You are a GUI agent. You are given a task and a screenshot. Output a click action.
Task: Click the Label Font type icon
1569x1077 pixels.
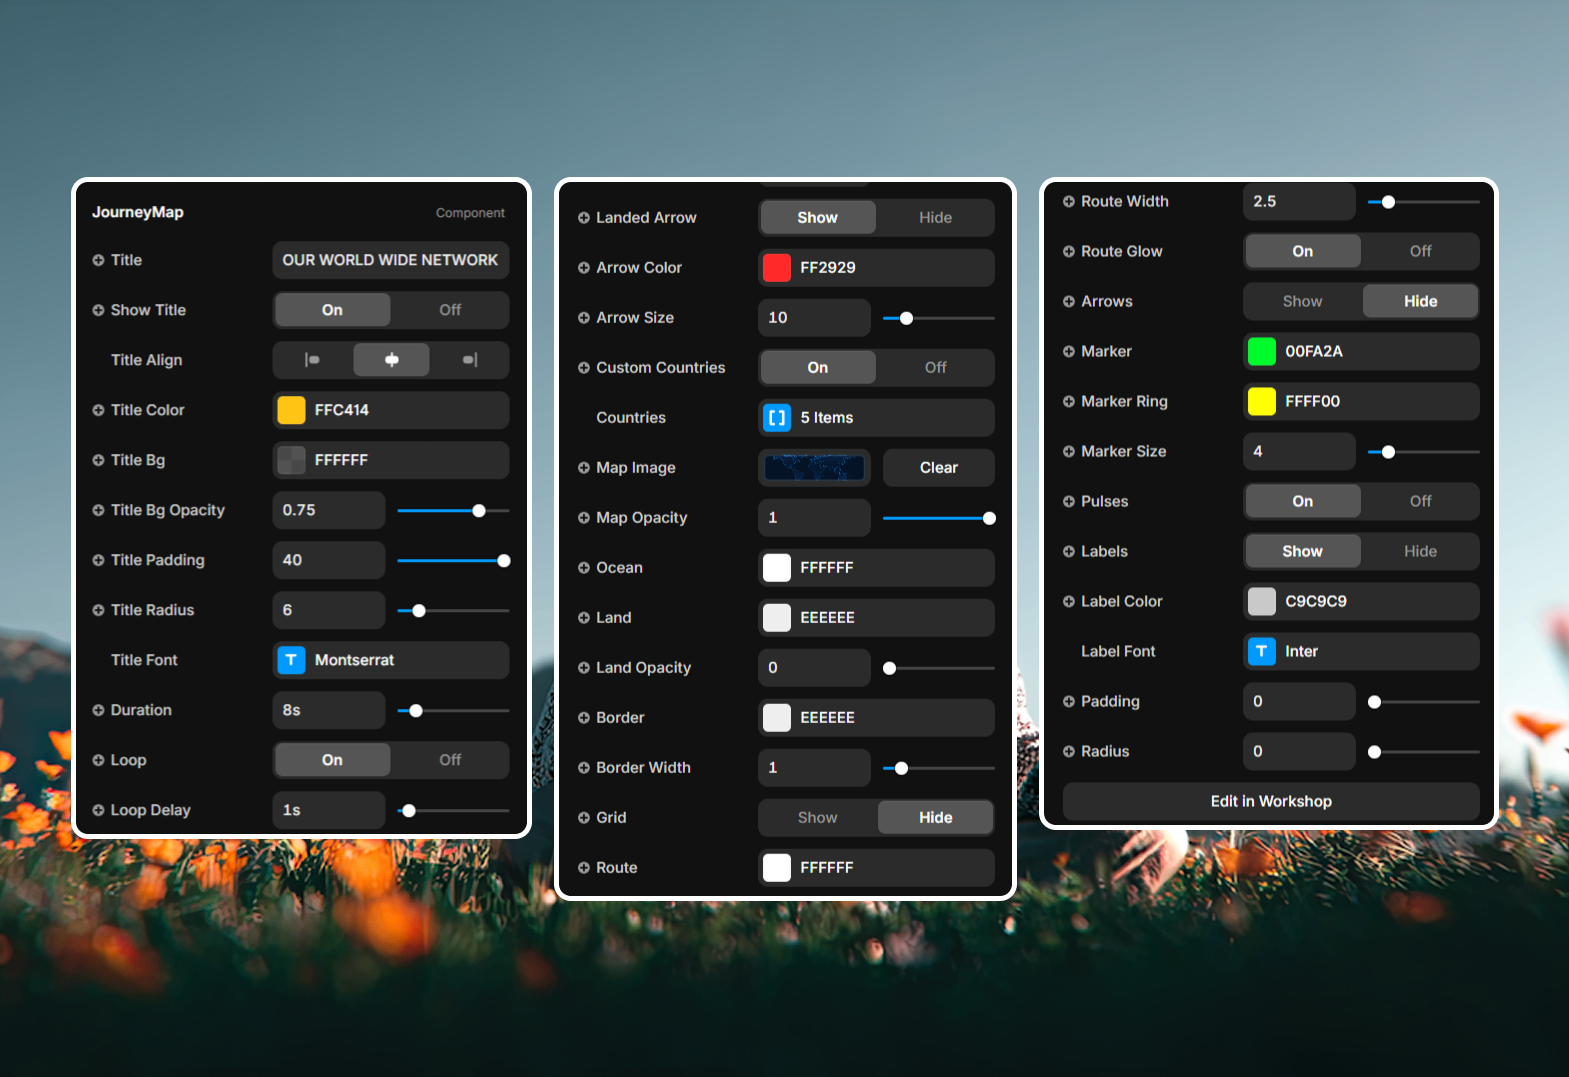[1261, 651]
